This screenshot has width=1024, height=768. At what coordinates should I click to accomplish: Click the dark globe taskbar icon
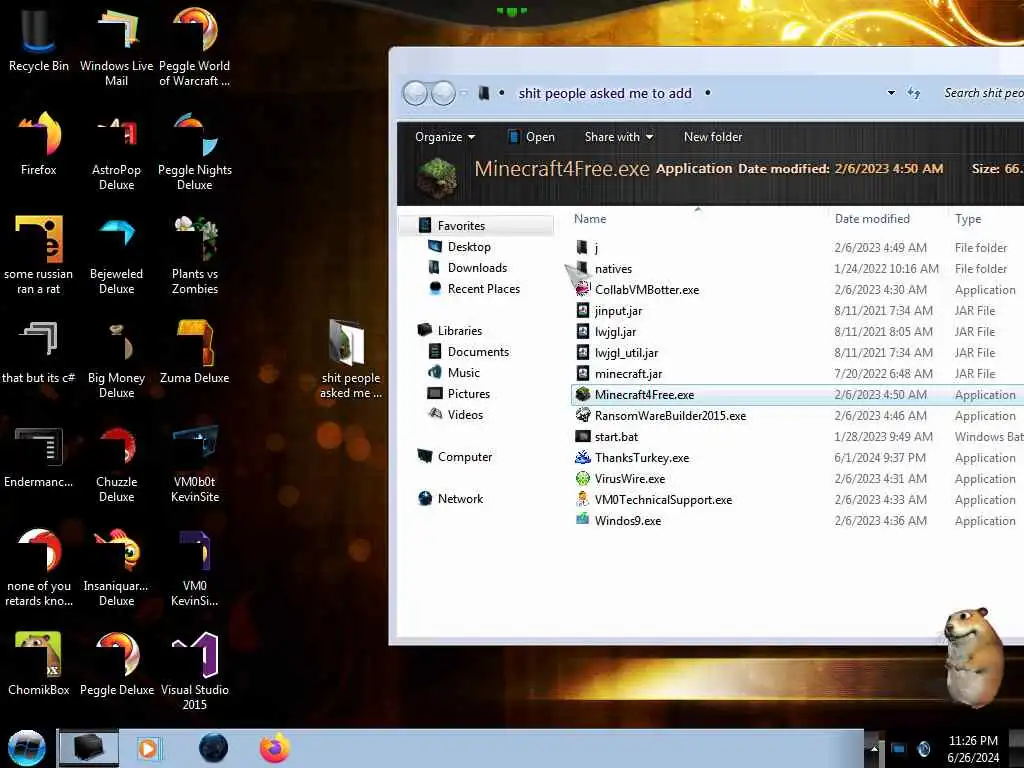(213, 748)
